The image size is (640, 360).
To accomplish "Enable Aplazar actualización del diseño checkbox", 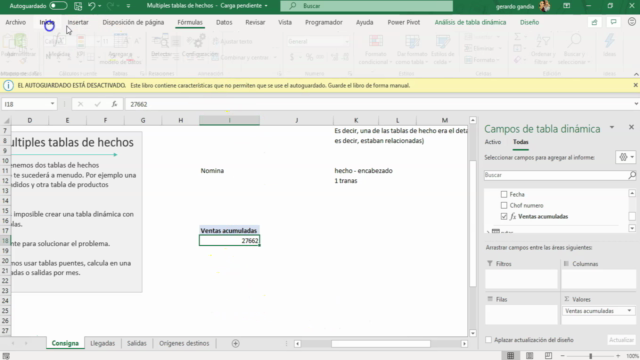I will coord(489,340).
